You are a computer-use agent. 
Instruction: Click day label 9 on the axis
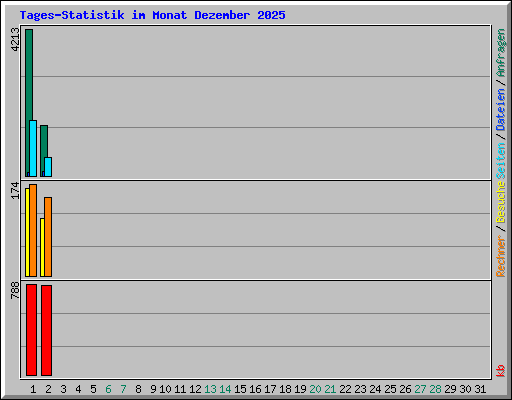point(153,389)
